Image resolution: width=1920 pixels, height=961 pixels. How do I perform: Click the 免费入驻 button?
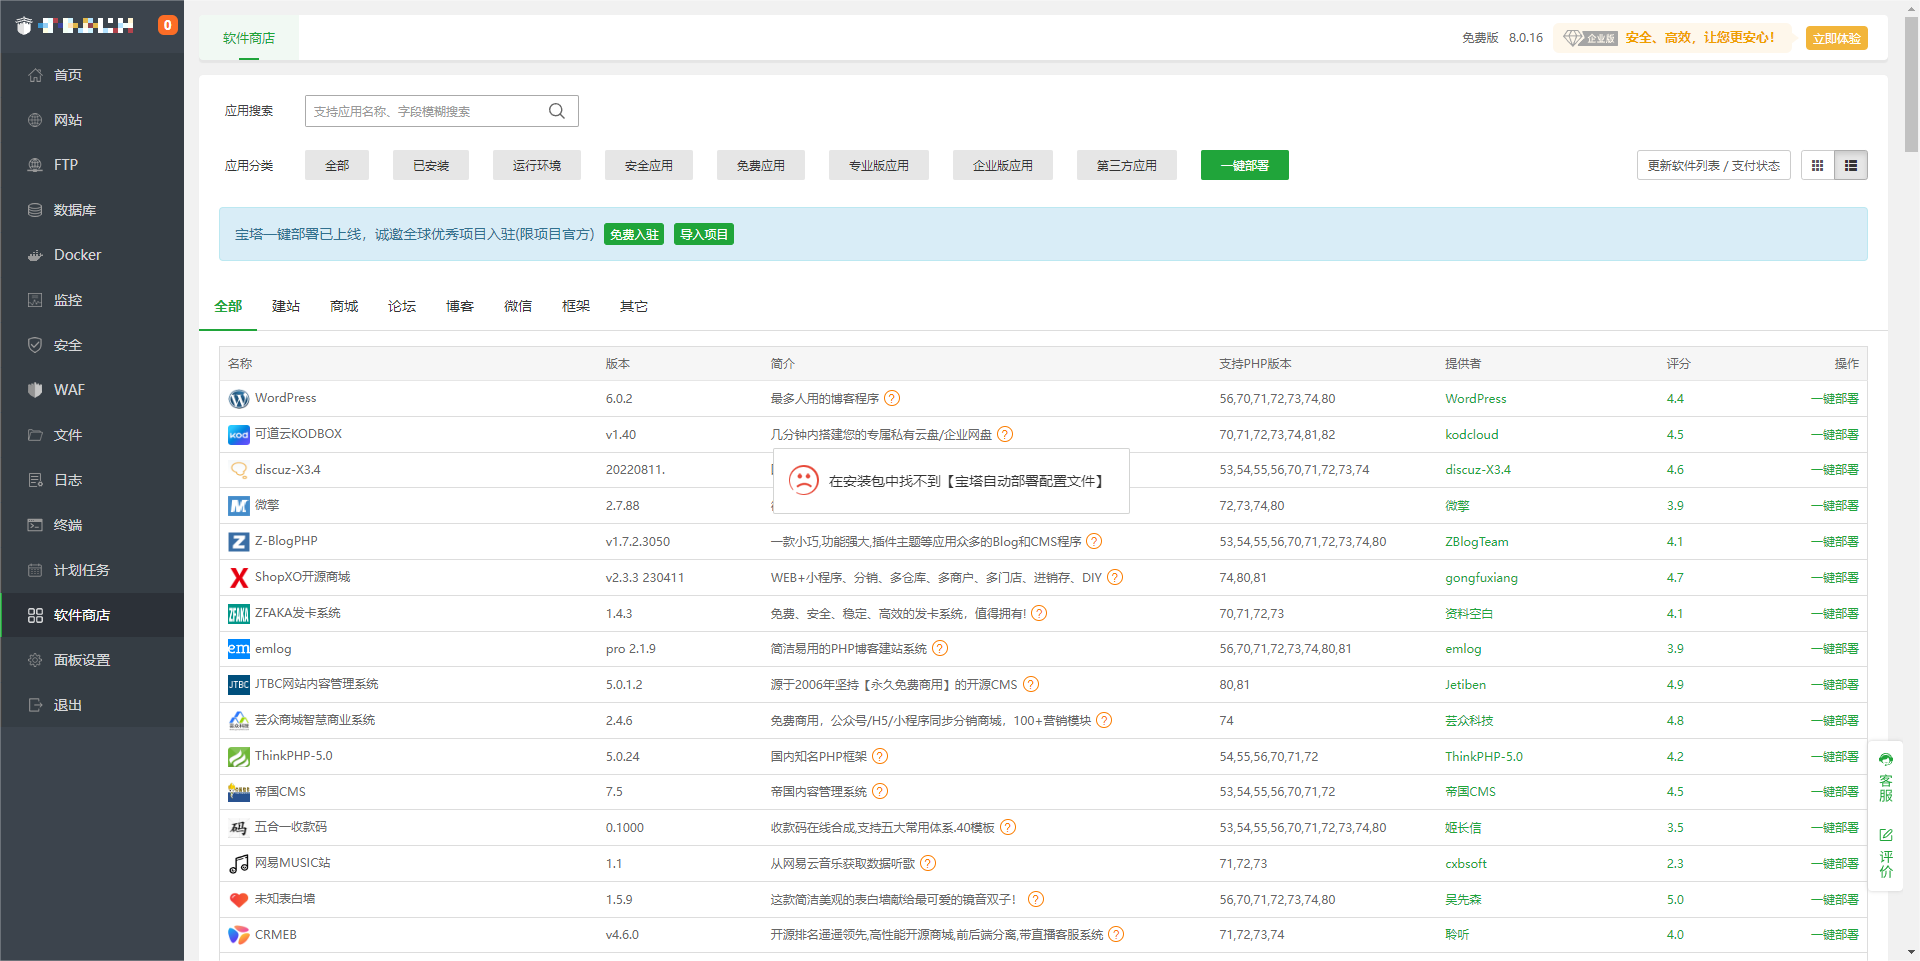[x=634, y=234]
